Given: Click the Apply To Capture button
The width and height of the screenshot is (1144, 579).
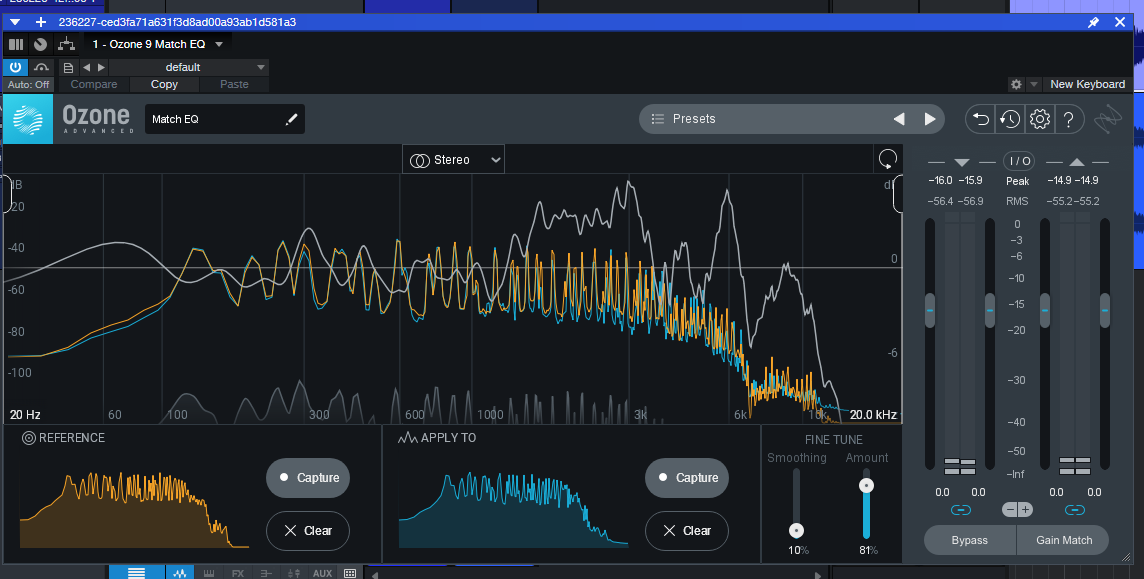Looking at the screenshot, I should pos(687,478).
